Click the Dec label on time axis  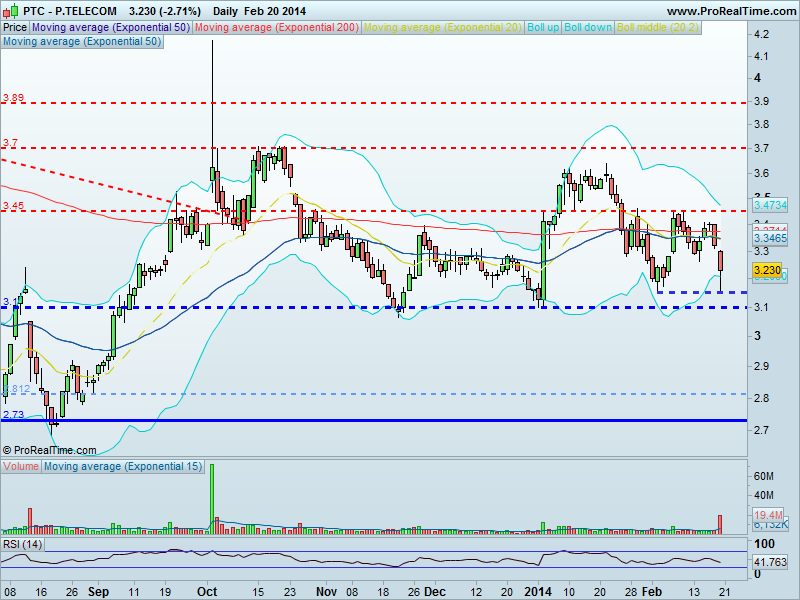[x=435, y=592]
